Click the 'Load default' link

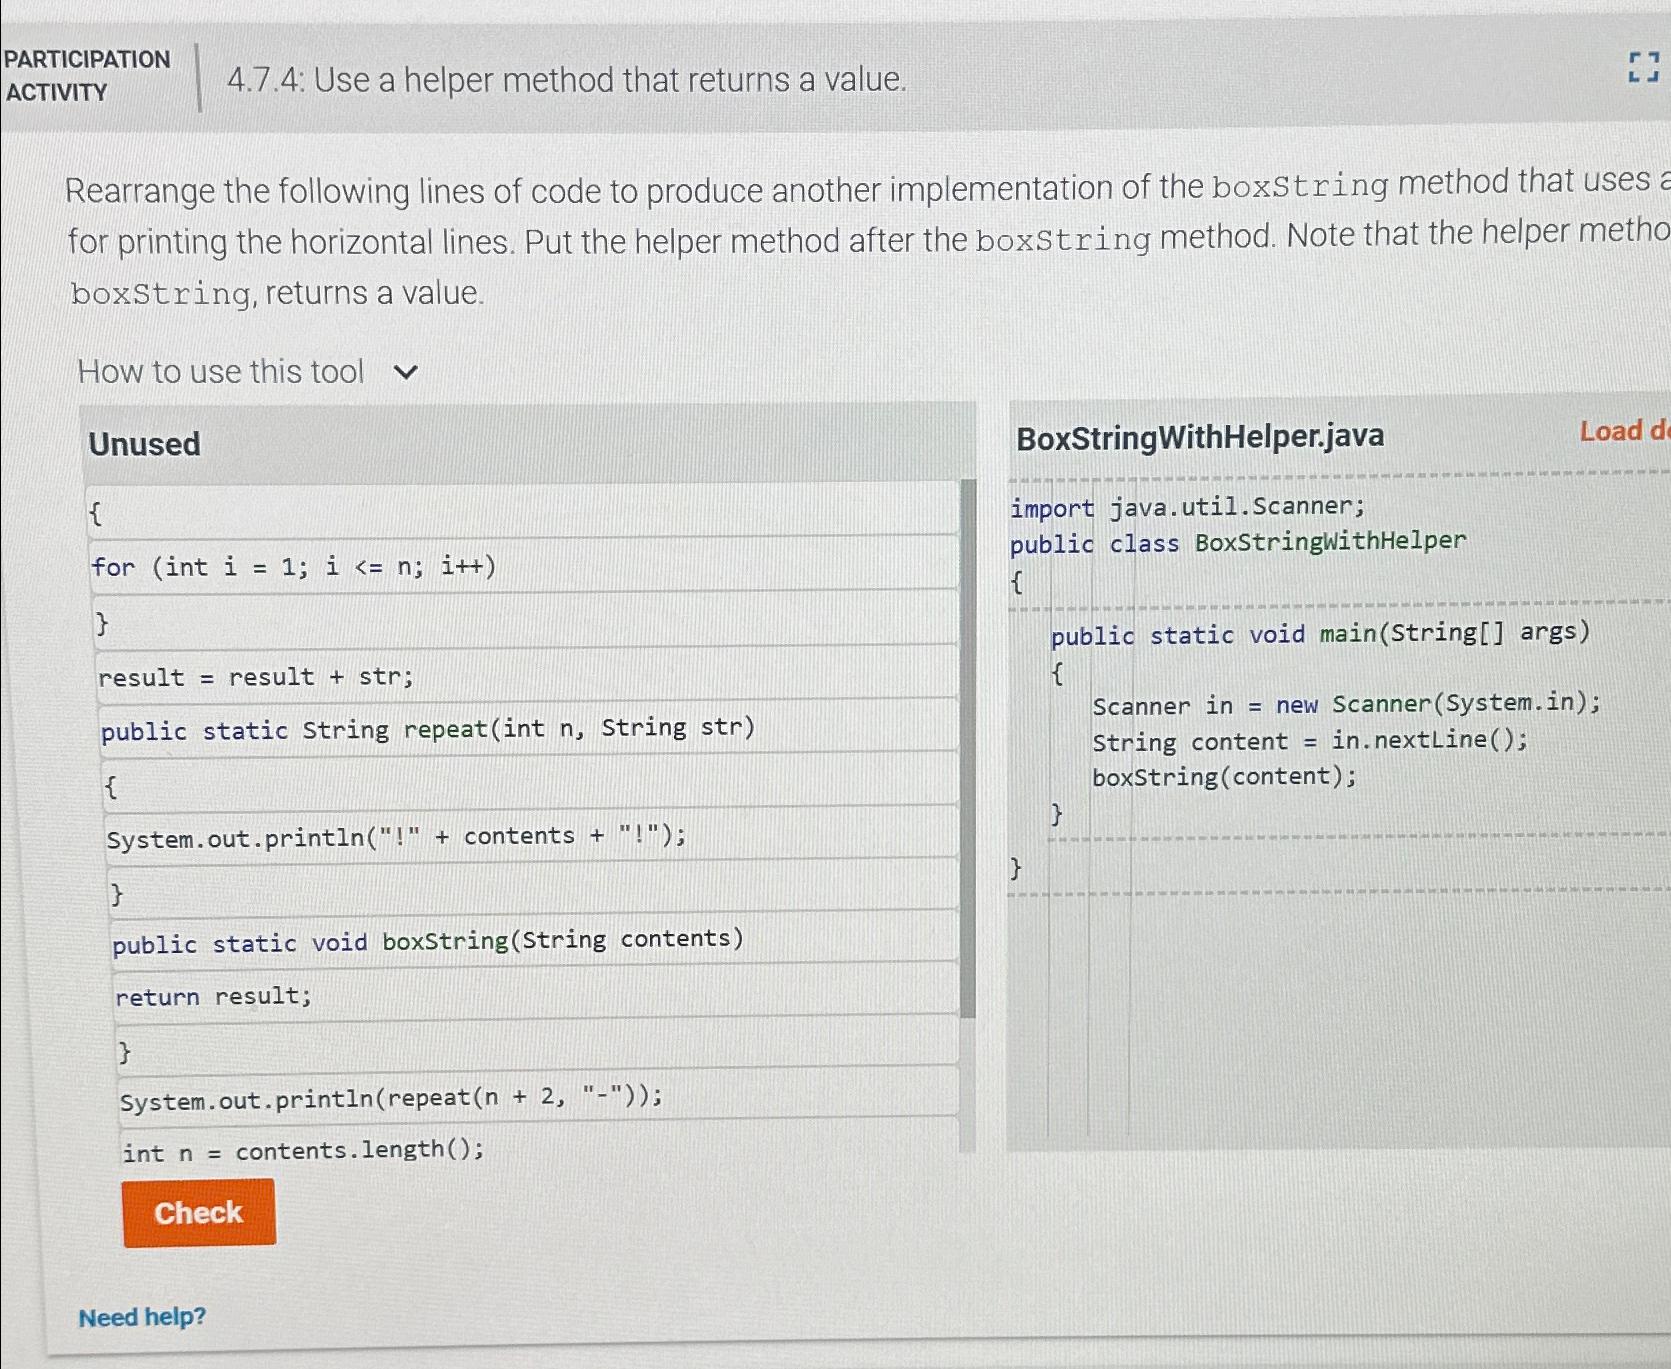(1624, 431)
